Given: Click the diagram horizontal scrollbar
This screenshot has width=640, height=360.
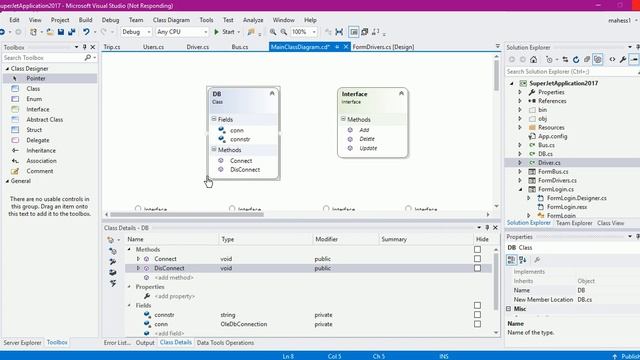Looking at the screenshot, I should tap(187, 214).
